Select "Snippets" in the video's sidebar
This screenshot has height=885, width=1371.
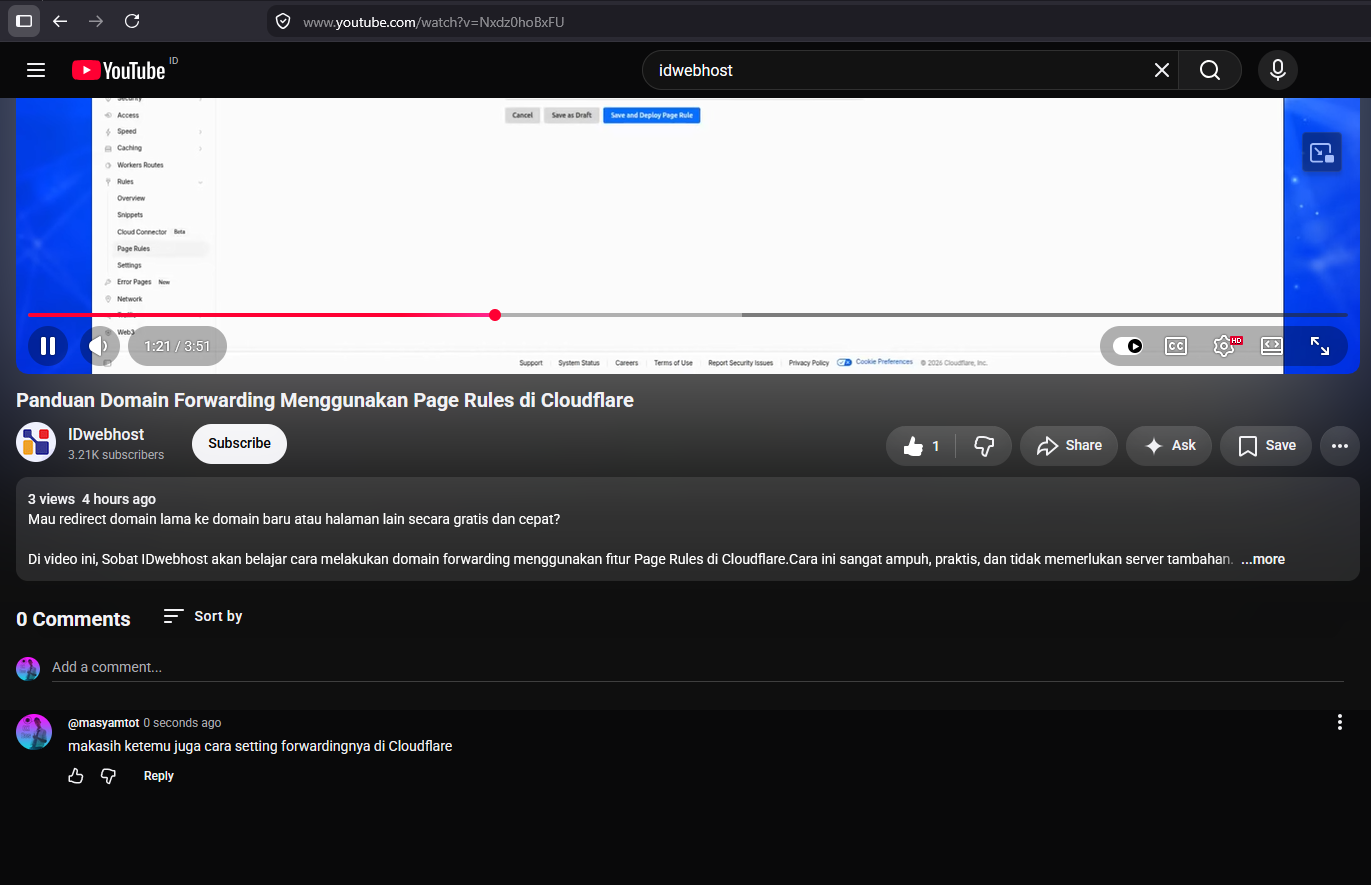click(130, 215)
